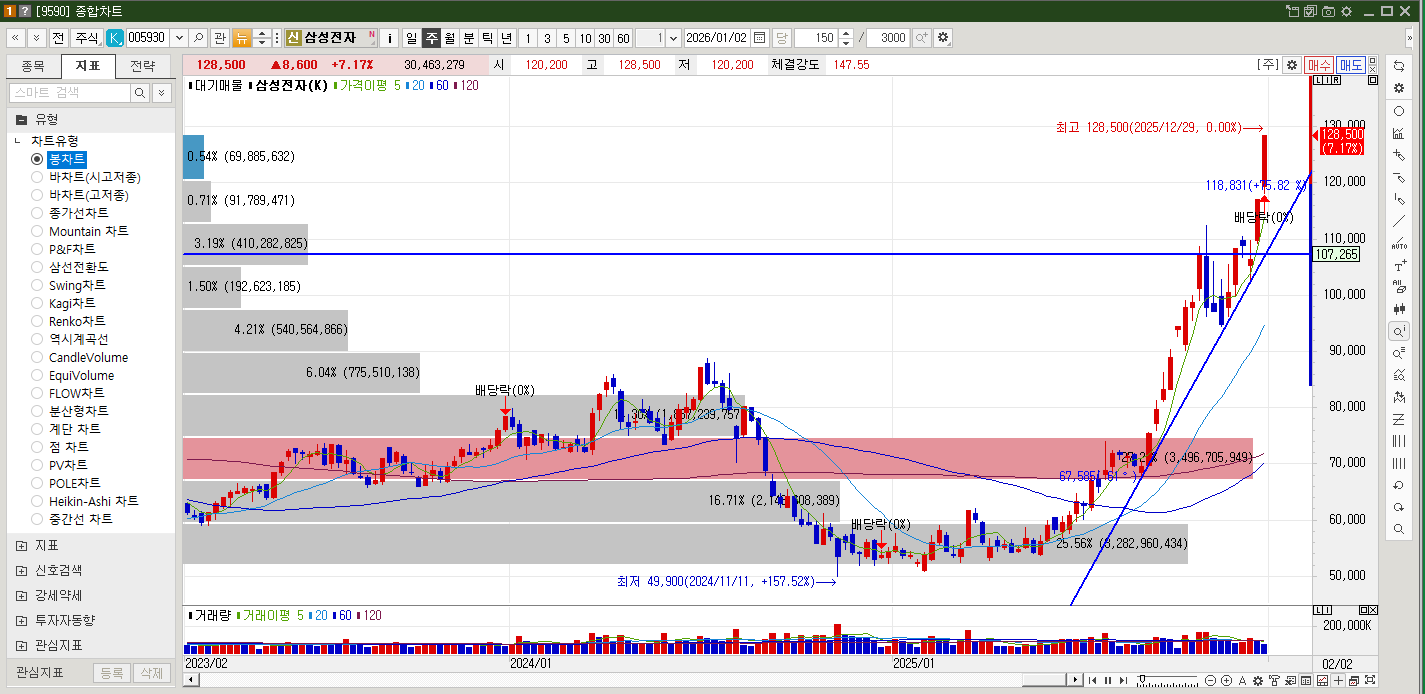
Task: Open the stock code dropdown arrow
Action: click(x=179, y=38)
